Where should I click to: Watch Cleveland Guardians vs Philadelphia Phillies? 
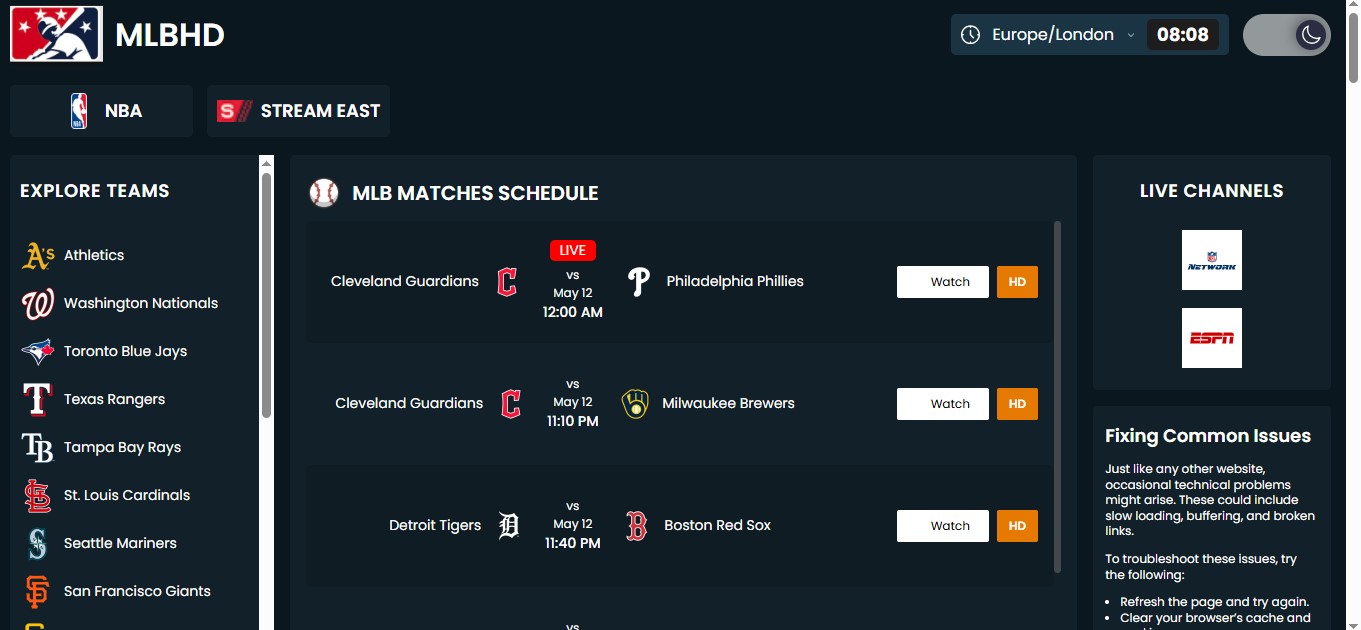[x=943, y=282]
